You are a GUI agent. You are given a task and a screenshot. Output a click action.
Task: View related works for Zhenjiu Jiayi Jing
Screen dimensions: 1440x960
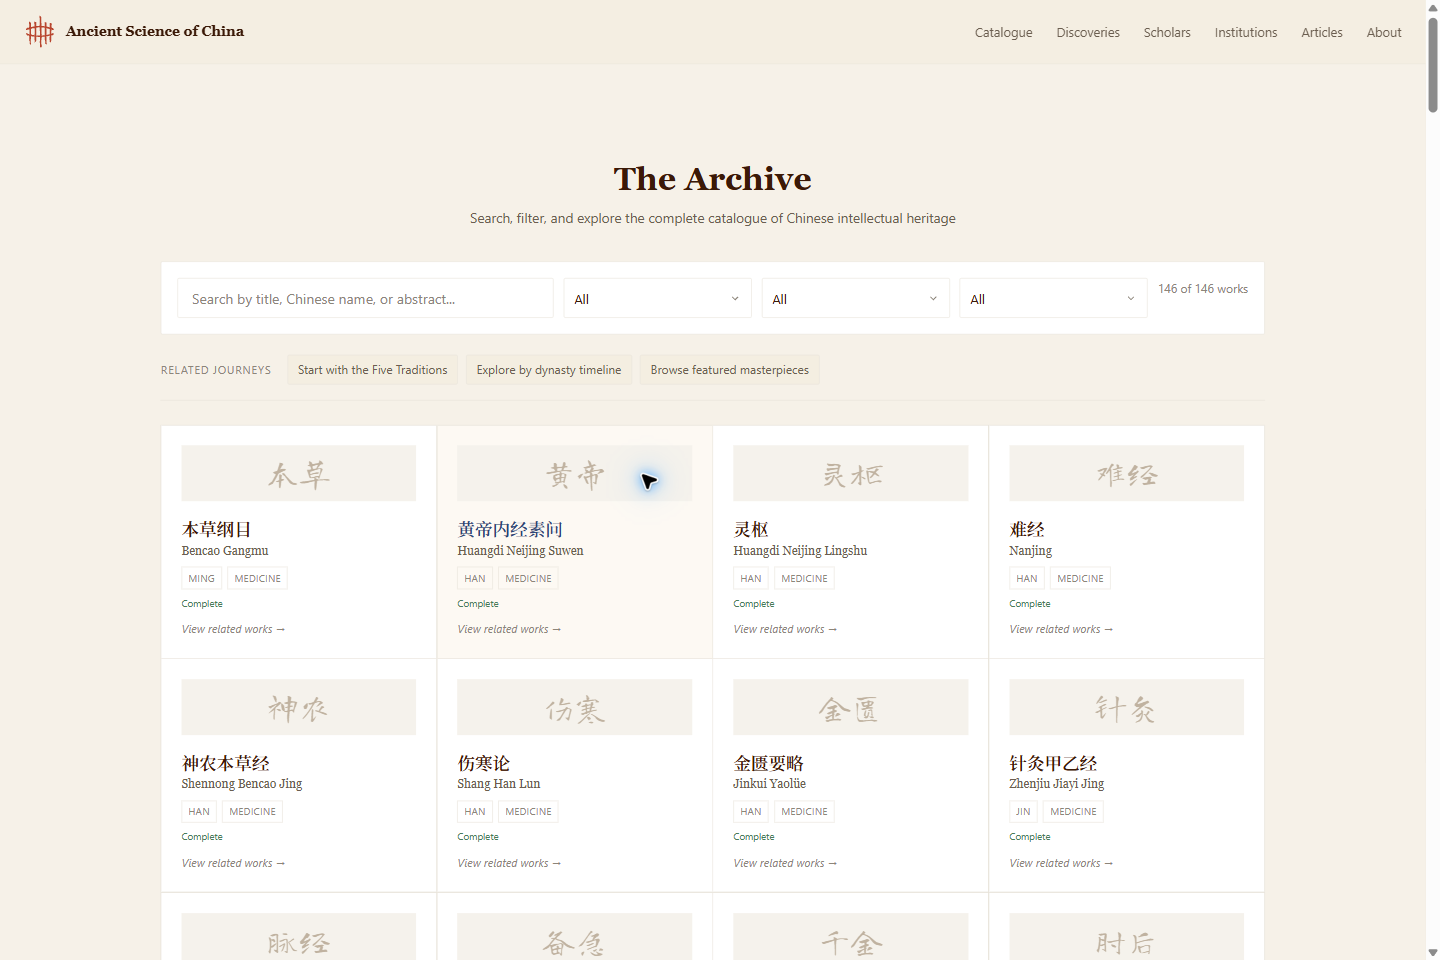pyautogui.click(x=1061, y=863)
